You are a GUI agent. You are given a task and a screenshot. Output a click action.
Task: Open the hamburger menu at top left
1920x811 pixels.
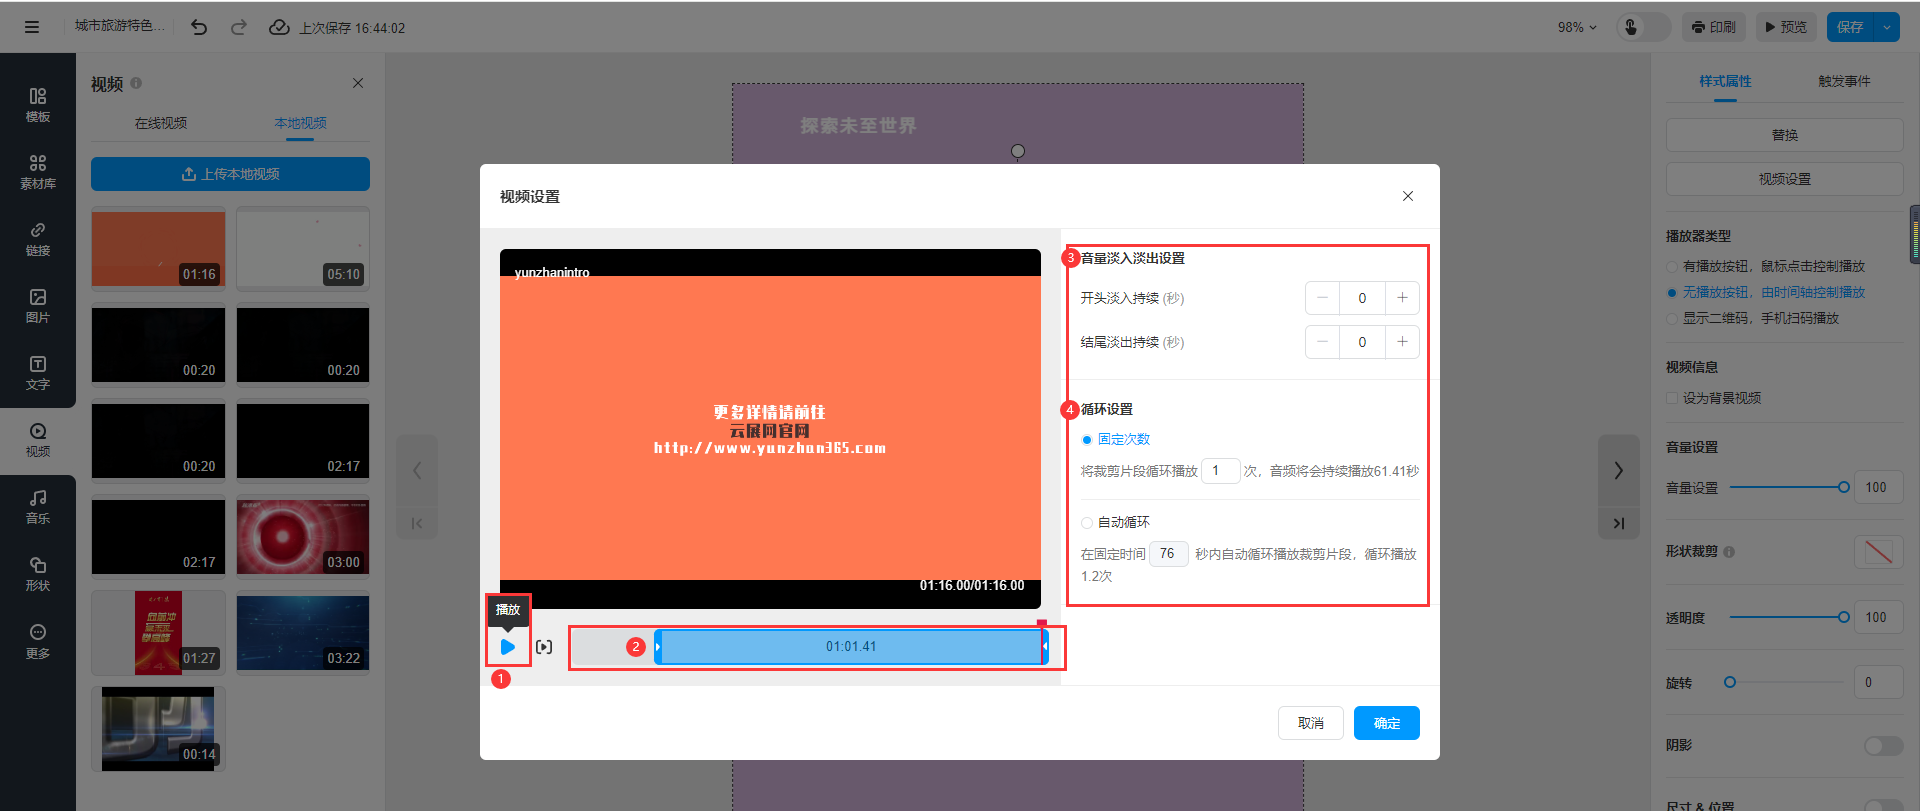click(x=32, y=27)
